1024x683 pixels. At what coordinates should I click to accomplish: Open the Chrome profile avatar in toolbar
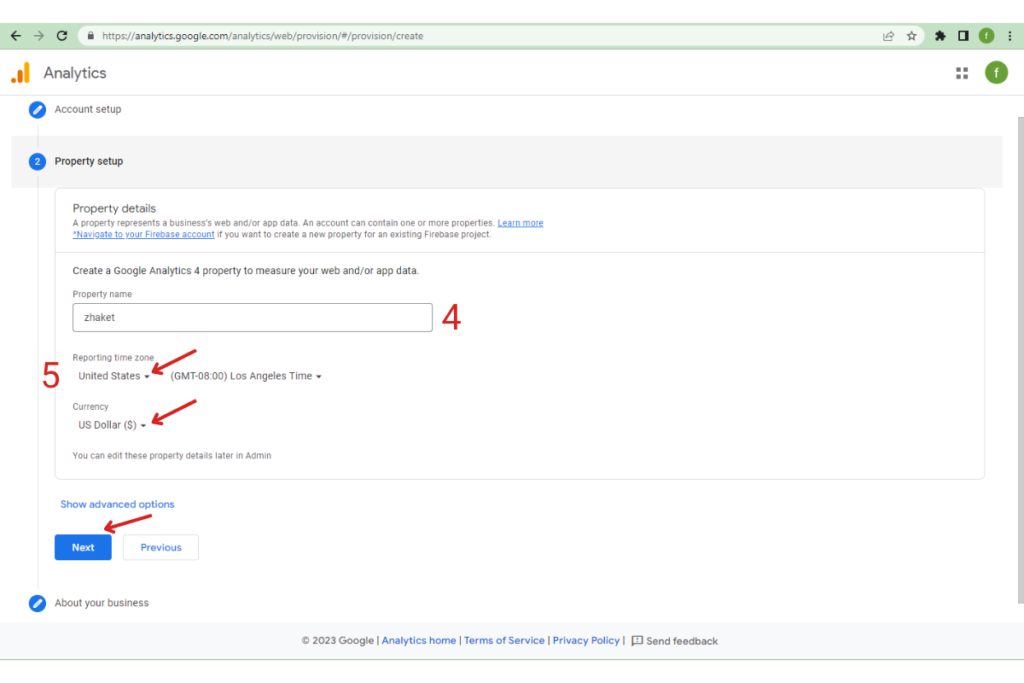986,36
